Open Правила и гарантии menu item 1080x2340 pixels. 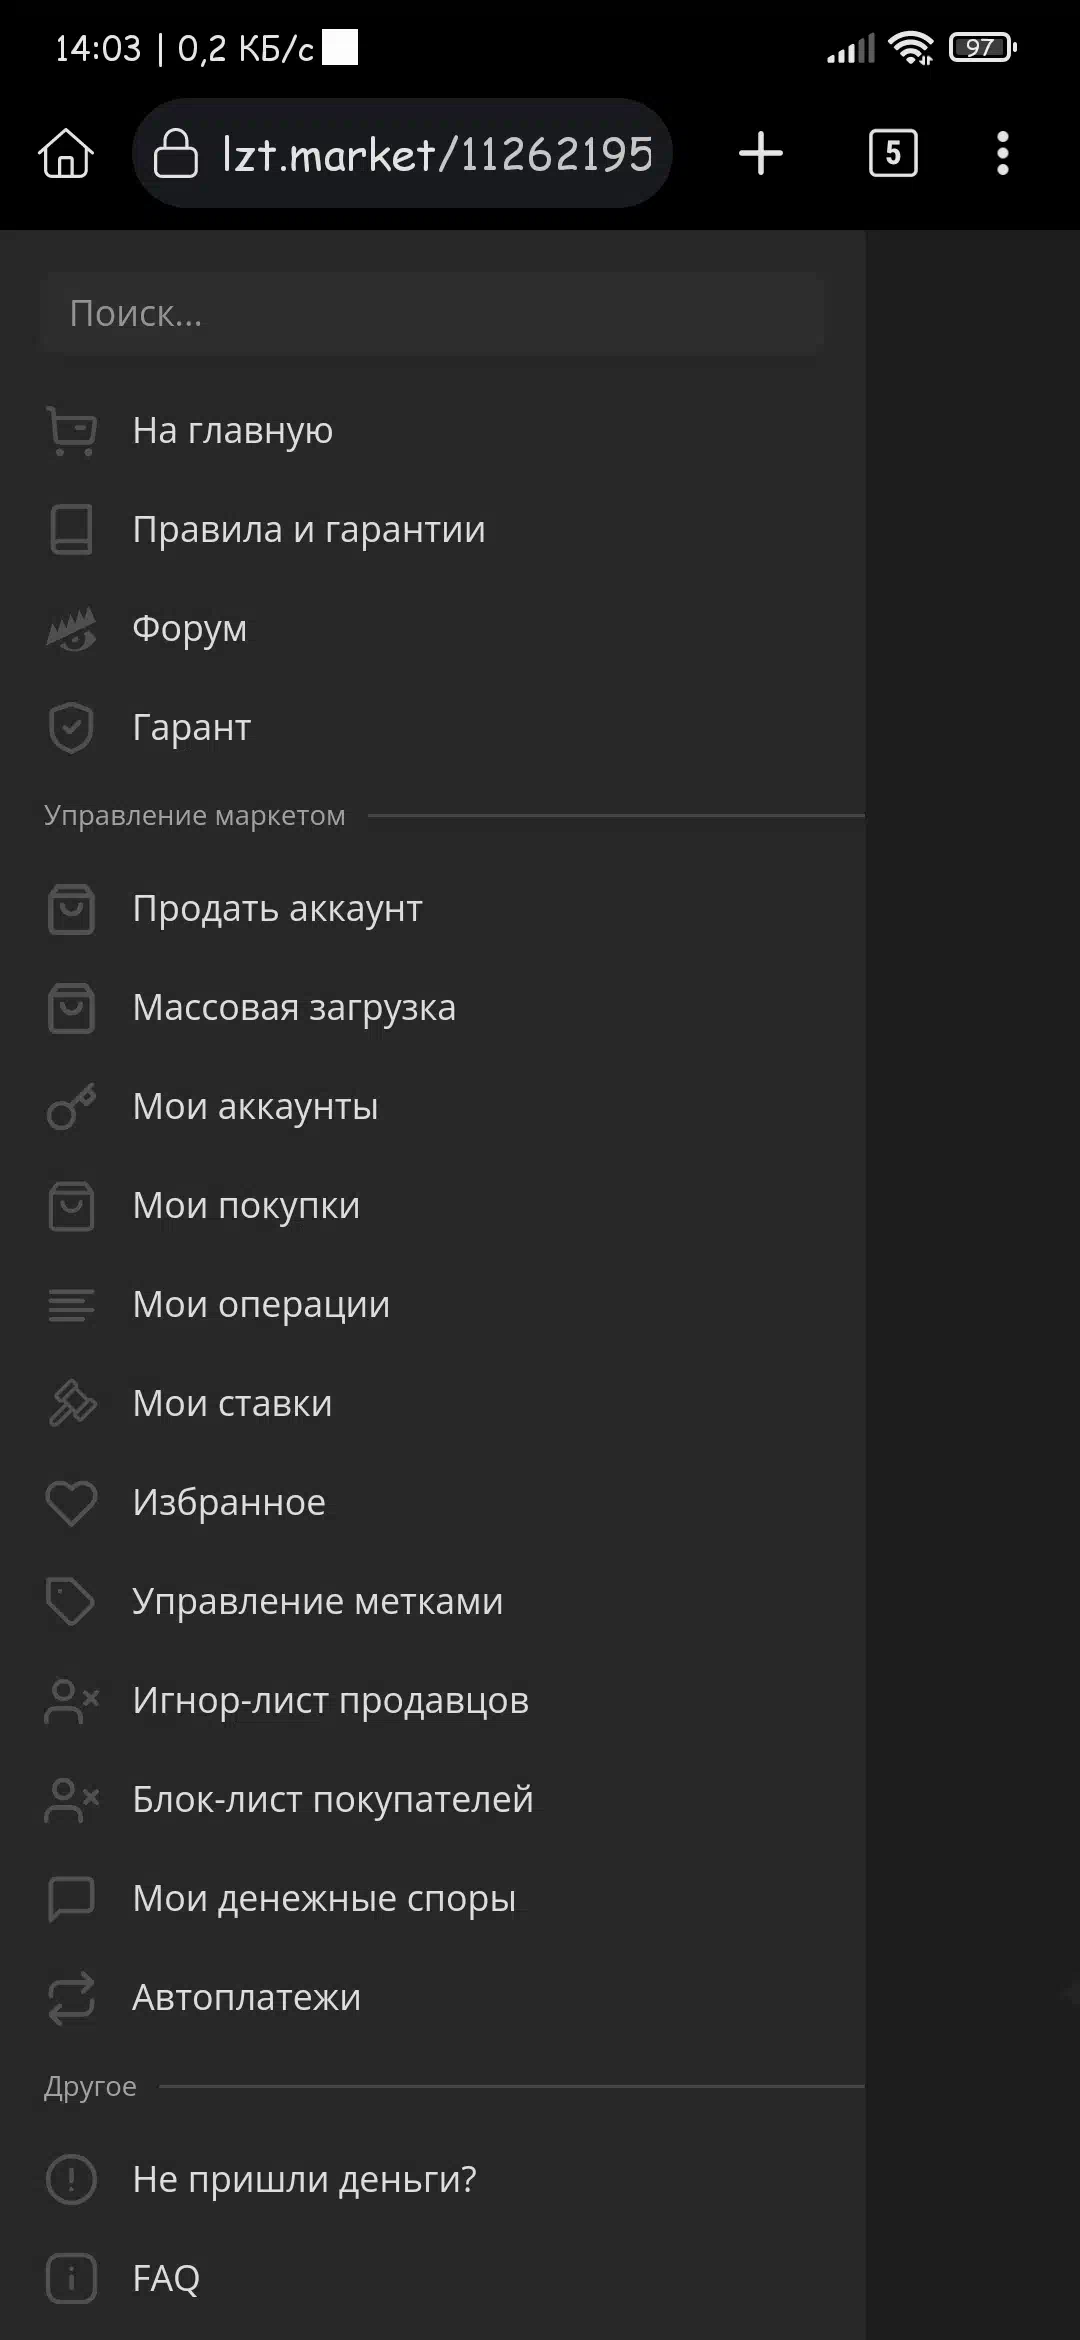tap(308, 530)
